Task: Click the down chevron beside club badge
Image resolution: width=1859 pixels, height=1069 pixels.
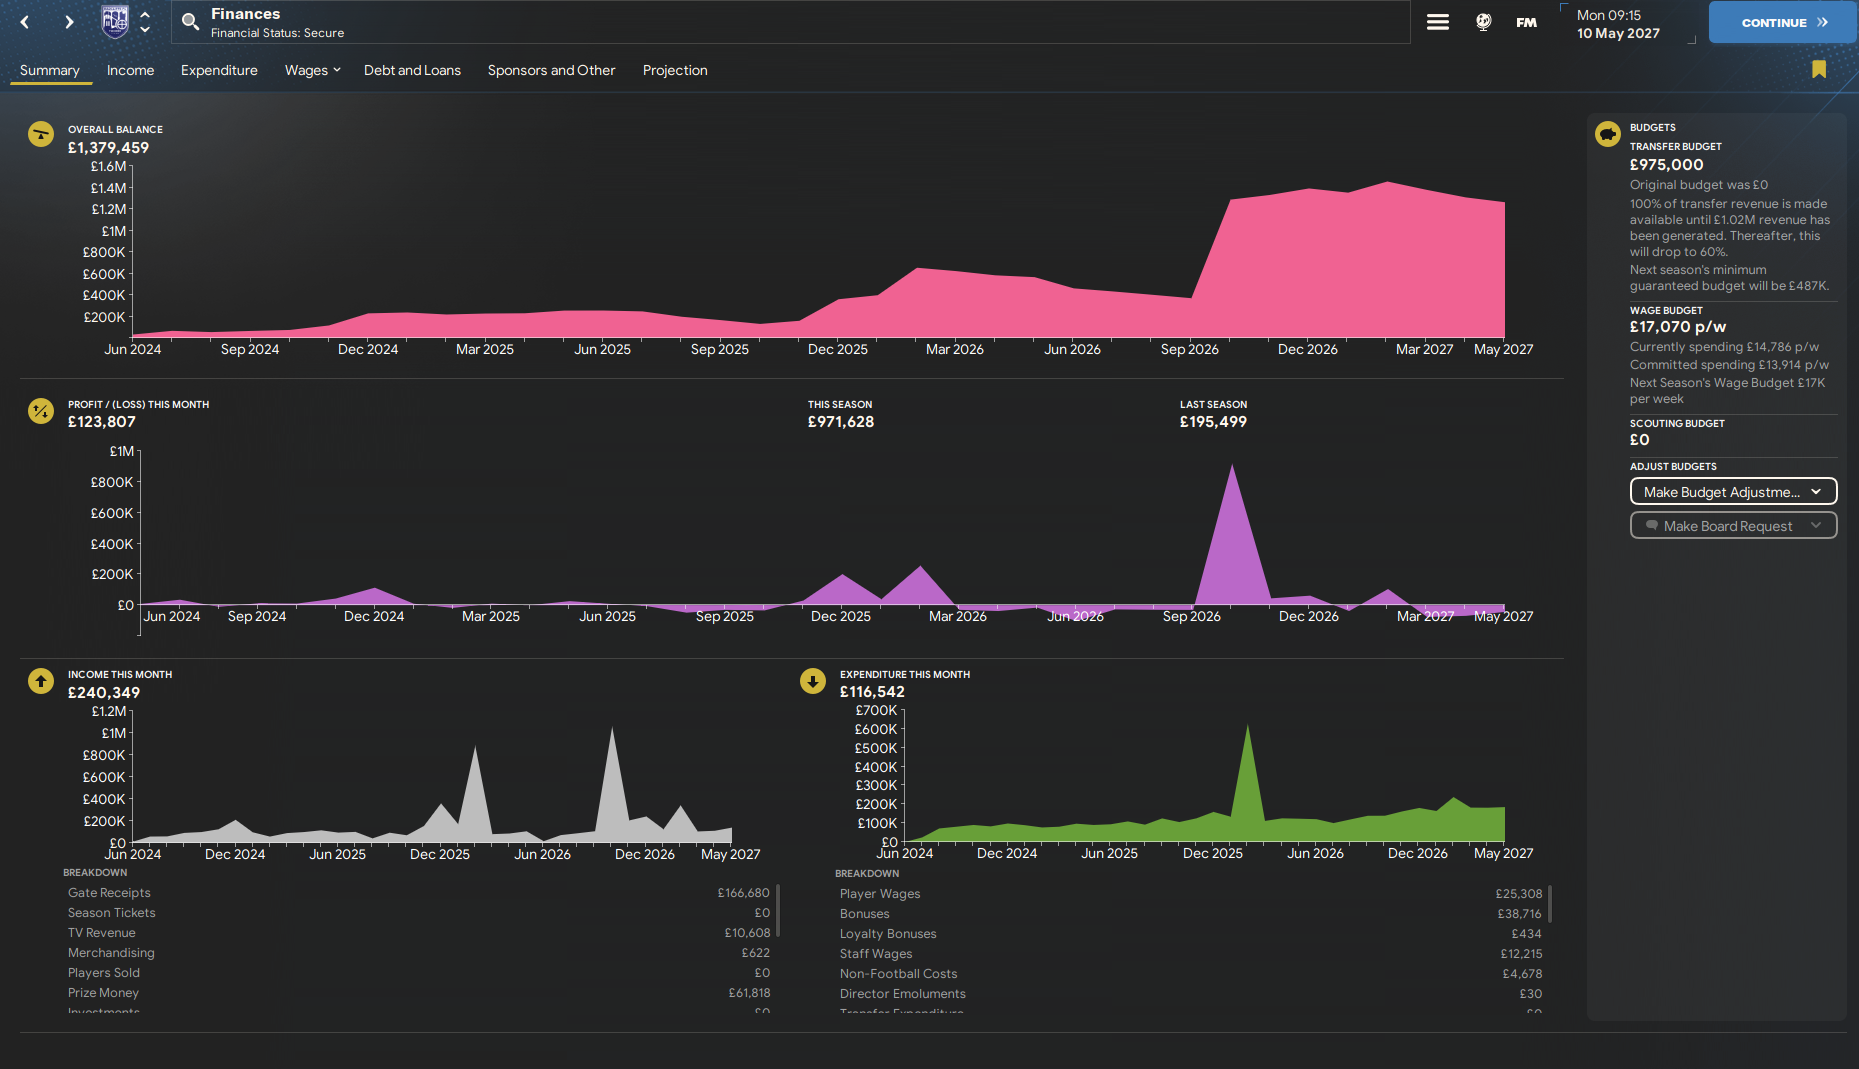Action: pos(145,29)
